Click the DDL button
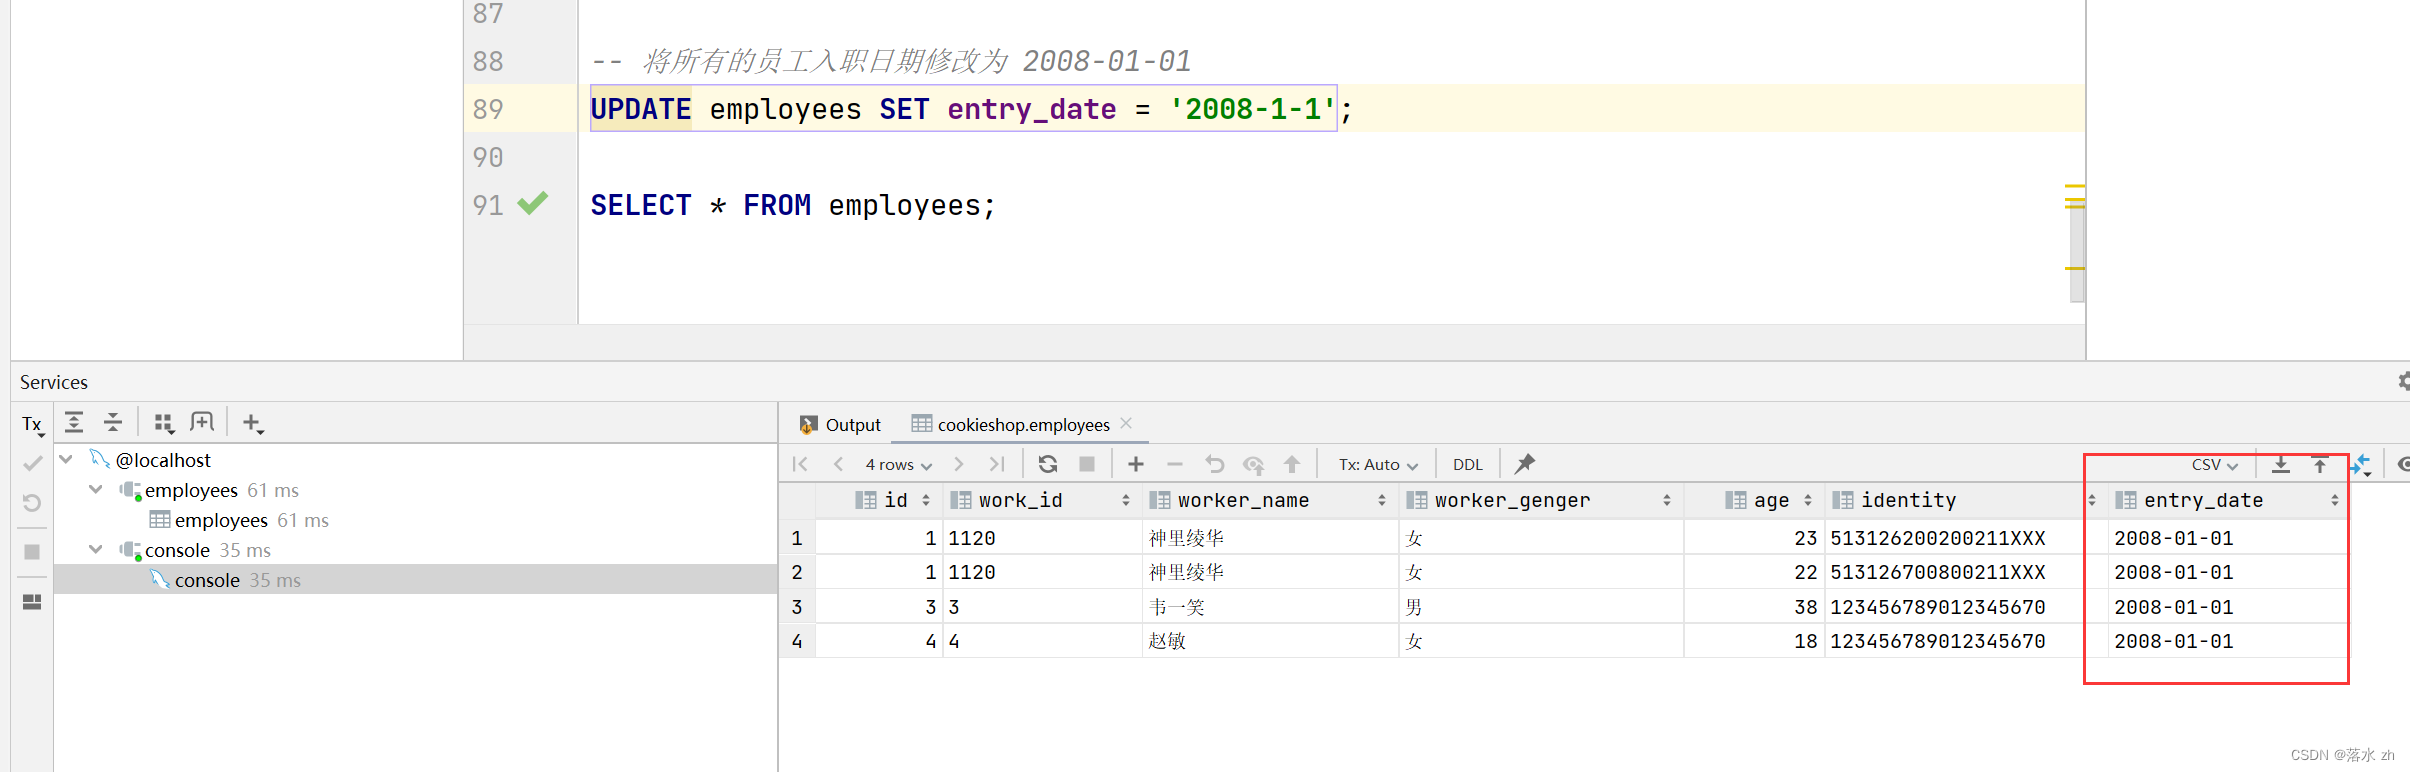 1467,464
